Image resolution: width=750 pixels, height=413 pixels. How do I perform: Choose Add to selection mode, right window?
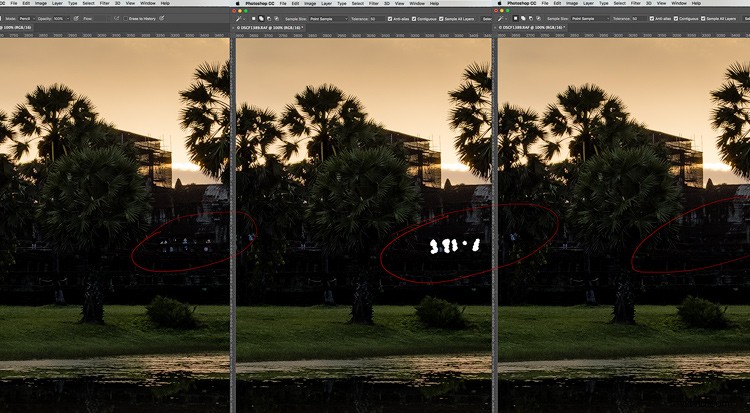coord(523,19)
